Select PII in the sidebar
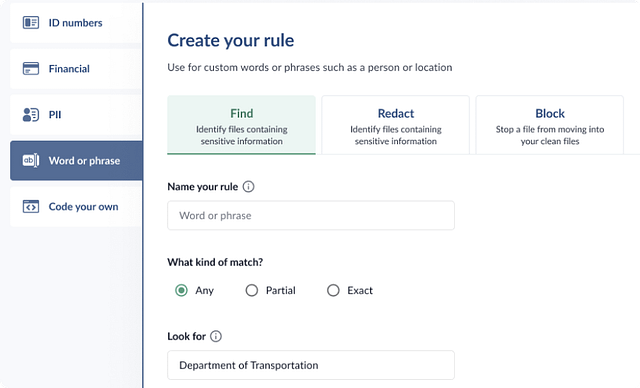Screen dimensions: 640x388 click(76, 115)
